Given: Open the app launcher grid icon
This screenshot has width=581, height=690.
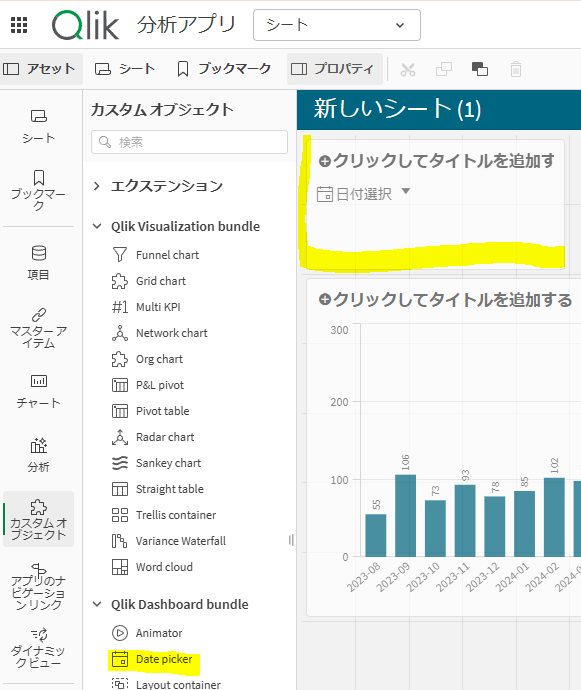Looking at the screenshot, I should click(19, 25).
